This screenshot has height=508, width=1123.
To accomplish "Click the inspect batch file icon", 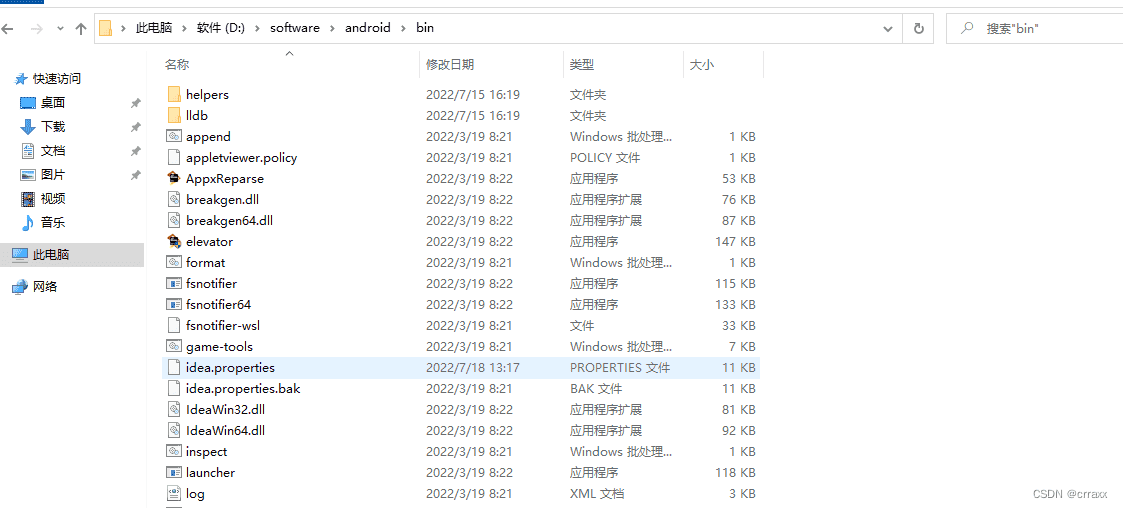I will 173,451.
